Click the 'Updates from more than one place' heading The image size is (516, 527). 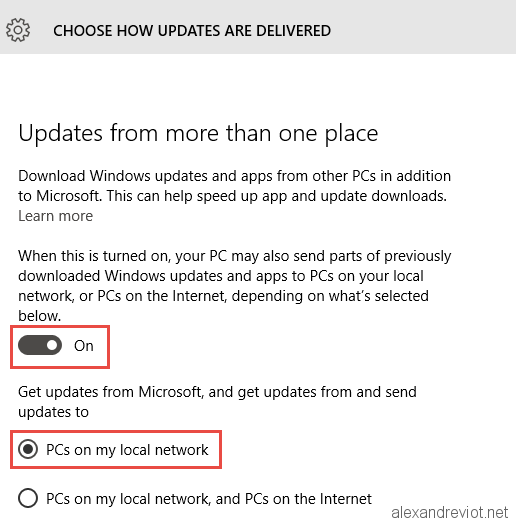198,134
